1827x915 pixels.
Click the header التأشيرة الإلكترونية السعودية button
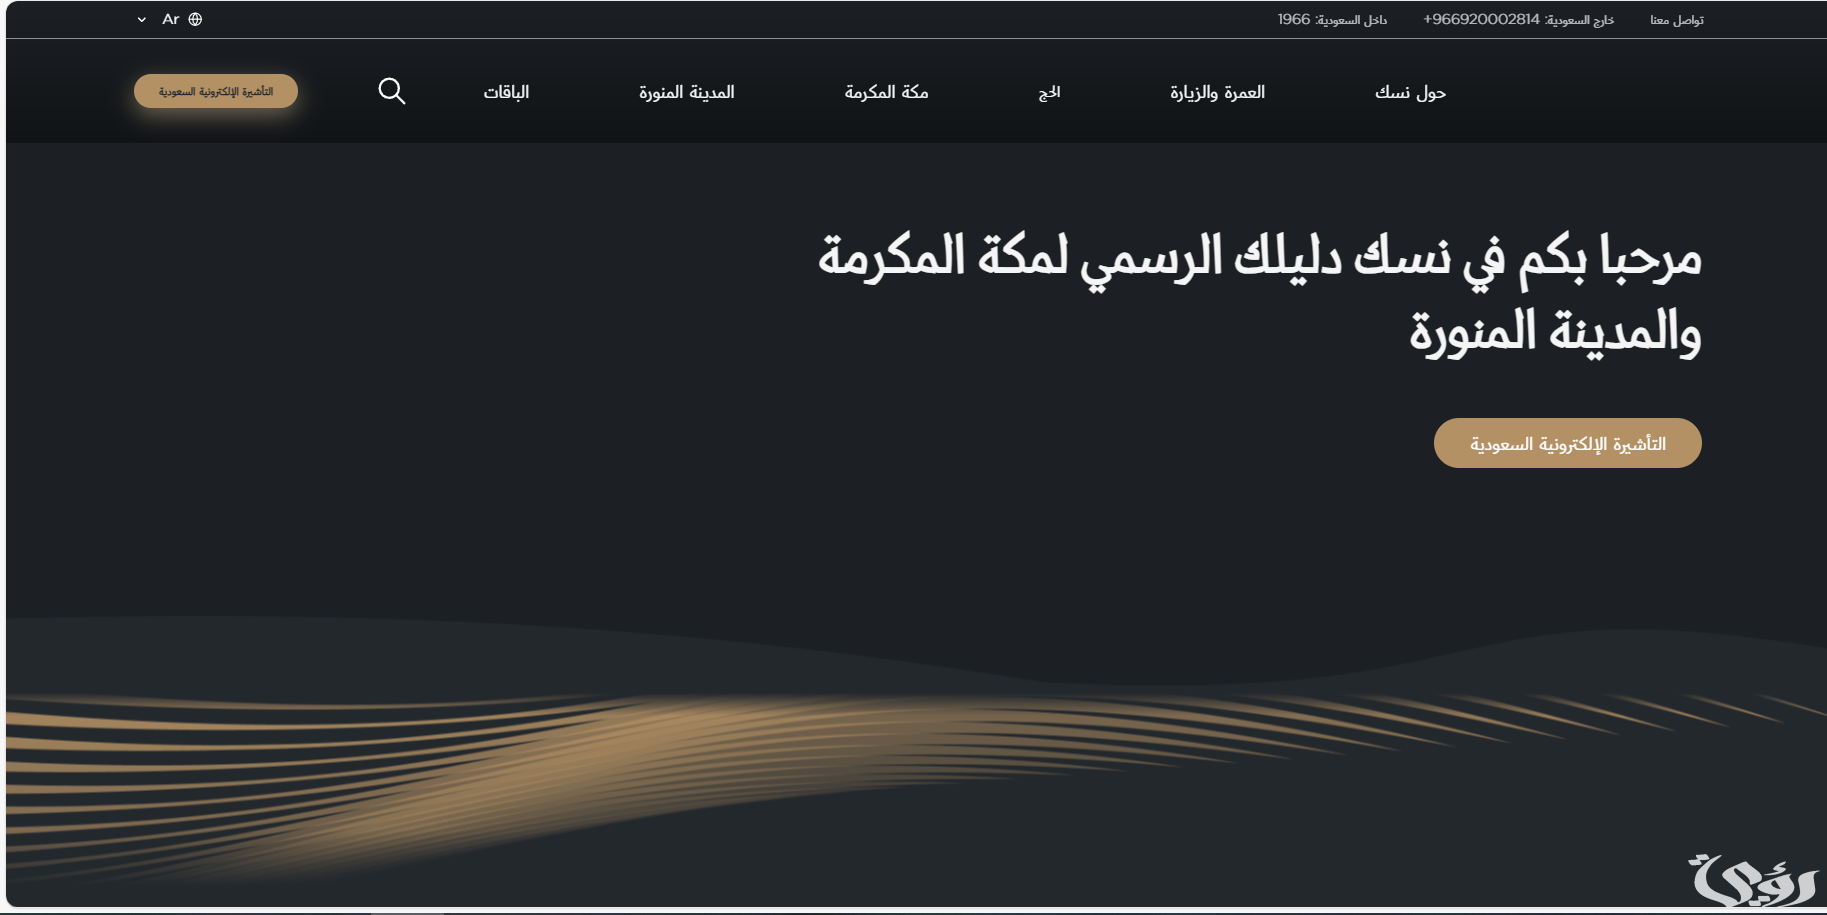point(216,91)
